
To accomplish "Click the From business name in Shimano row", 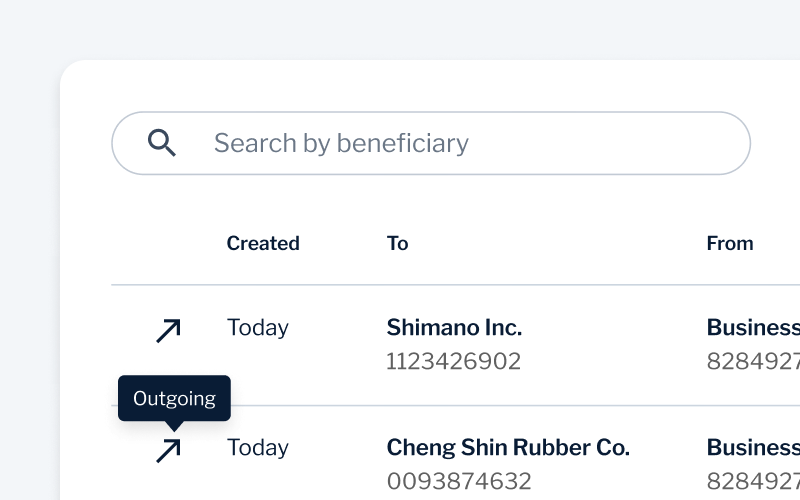I will [753, 327].
